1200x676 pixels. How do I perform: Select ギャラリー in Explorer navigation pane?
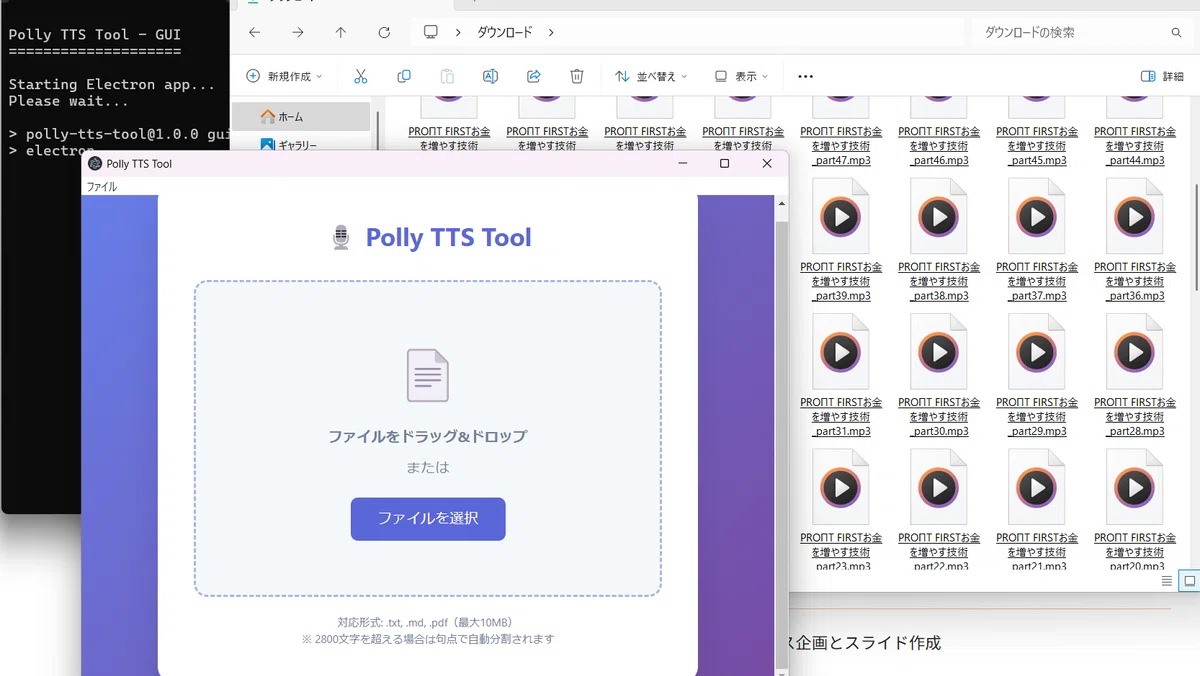coord(302,145)
